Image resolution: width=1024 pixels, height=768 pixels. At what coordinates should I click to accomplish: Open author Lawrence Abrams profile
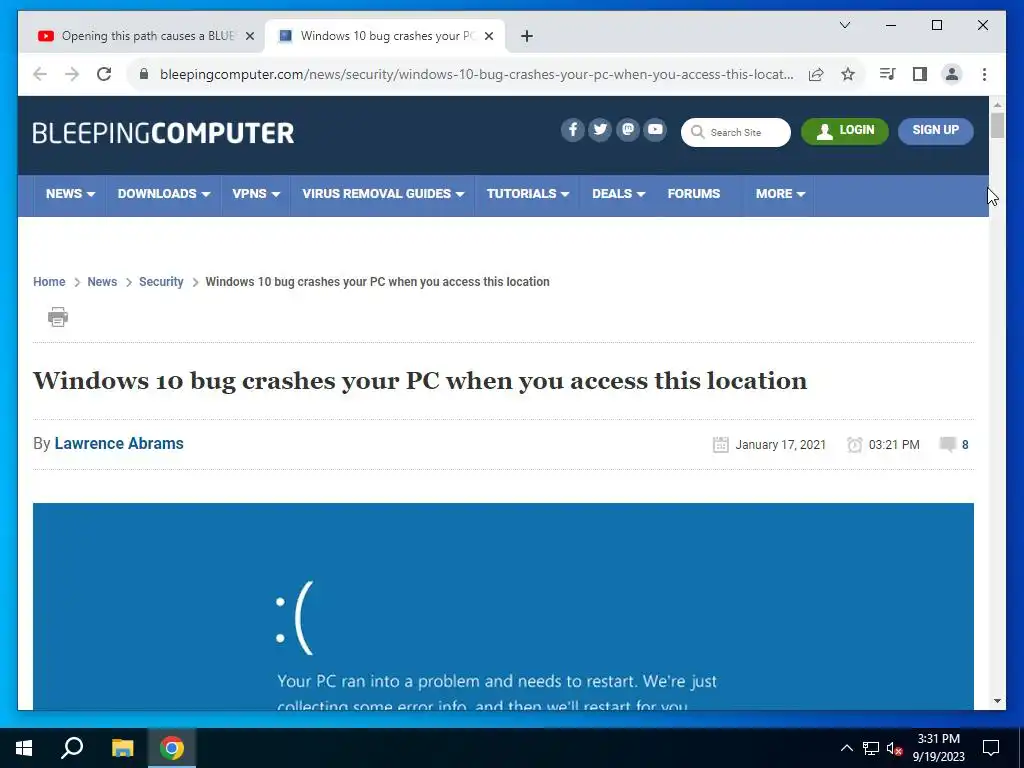[119, 443]
